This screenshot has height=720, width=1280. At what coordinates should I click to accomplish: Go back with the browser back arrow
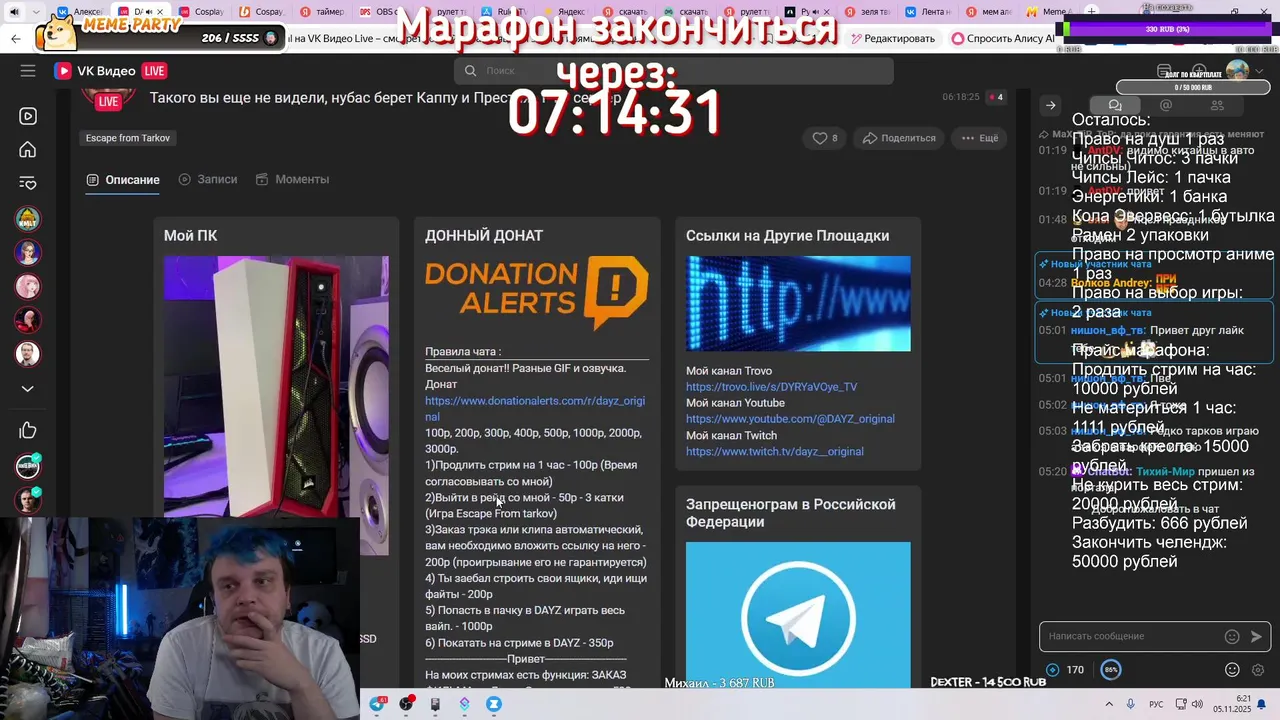pyautogui.click(x=16, y=39)
